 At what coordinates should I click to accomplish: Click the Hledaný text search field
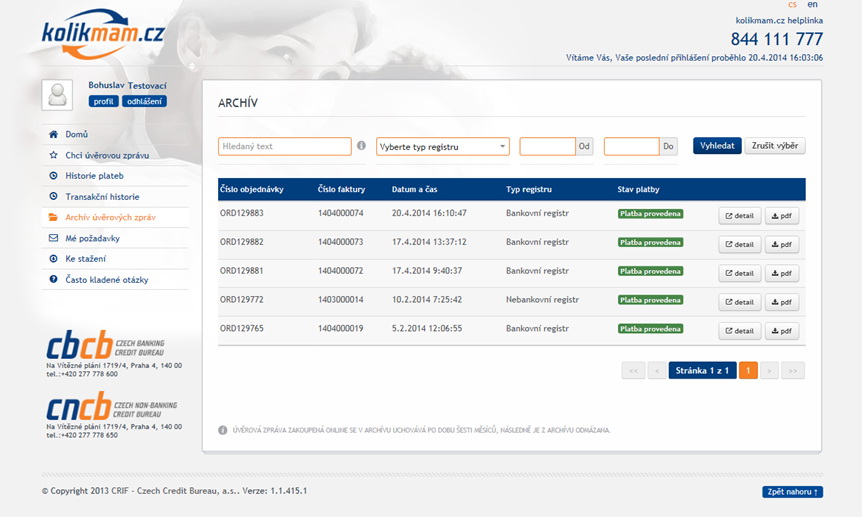[x=284, y=147]
